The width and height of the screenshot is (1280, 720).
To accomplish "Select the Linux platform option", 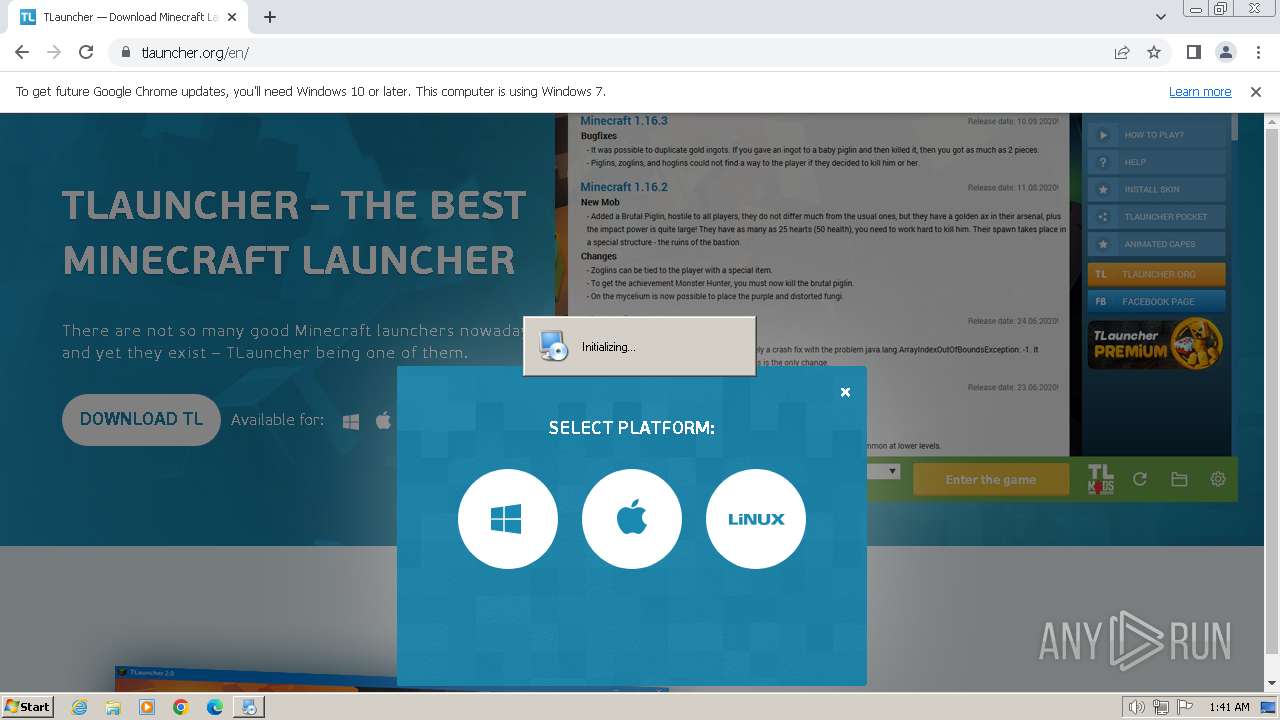I will point(756,519).
